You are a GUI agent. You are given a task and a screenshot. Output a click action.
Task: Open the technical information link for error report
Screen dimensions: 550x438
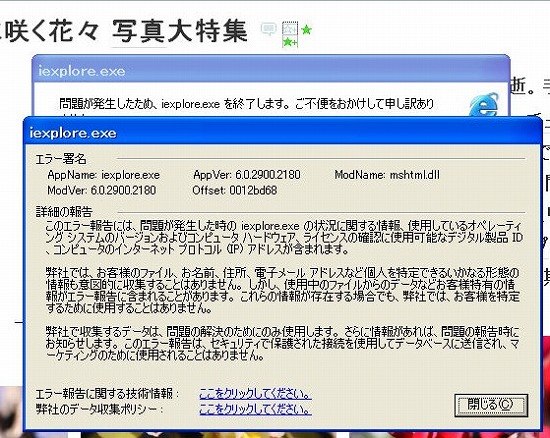pos(255,394)
